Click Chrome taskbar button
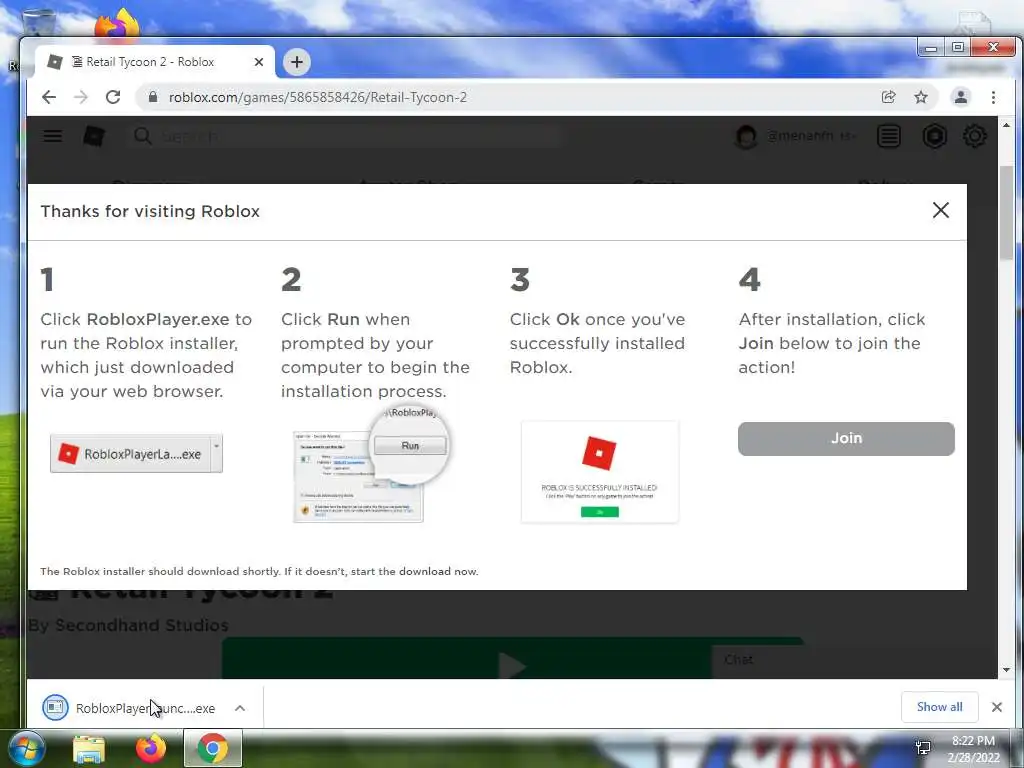 (213, 748)
